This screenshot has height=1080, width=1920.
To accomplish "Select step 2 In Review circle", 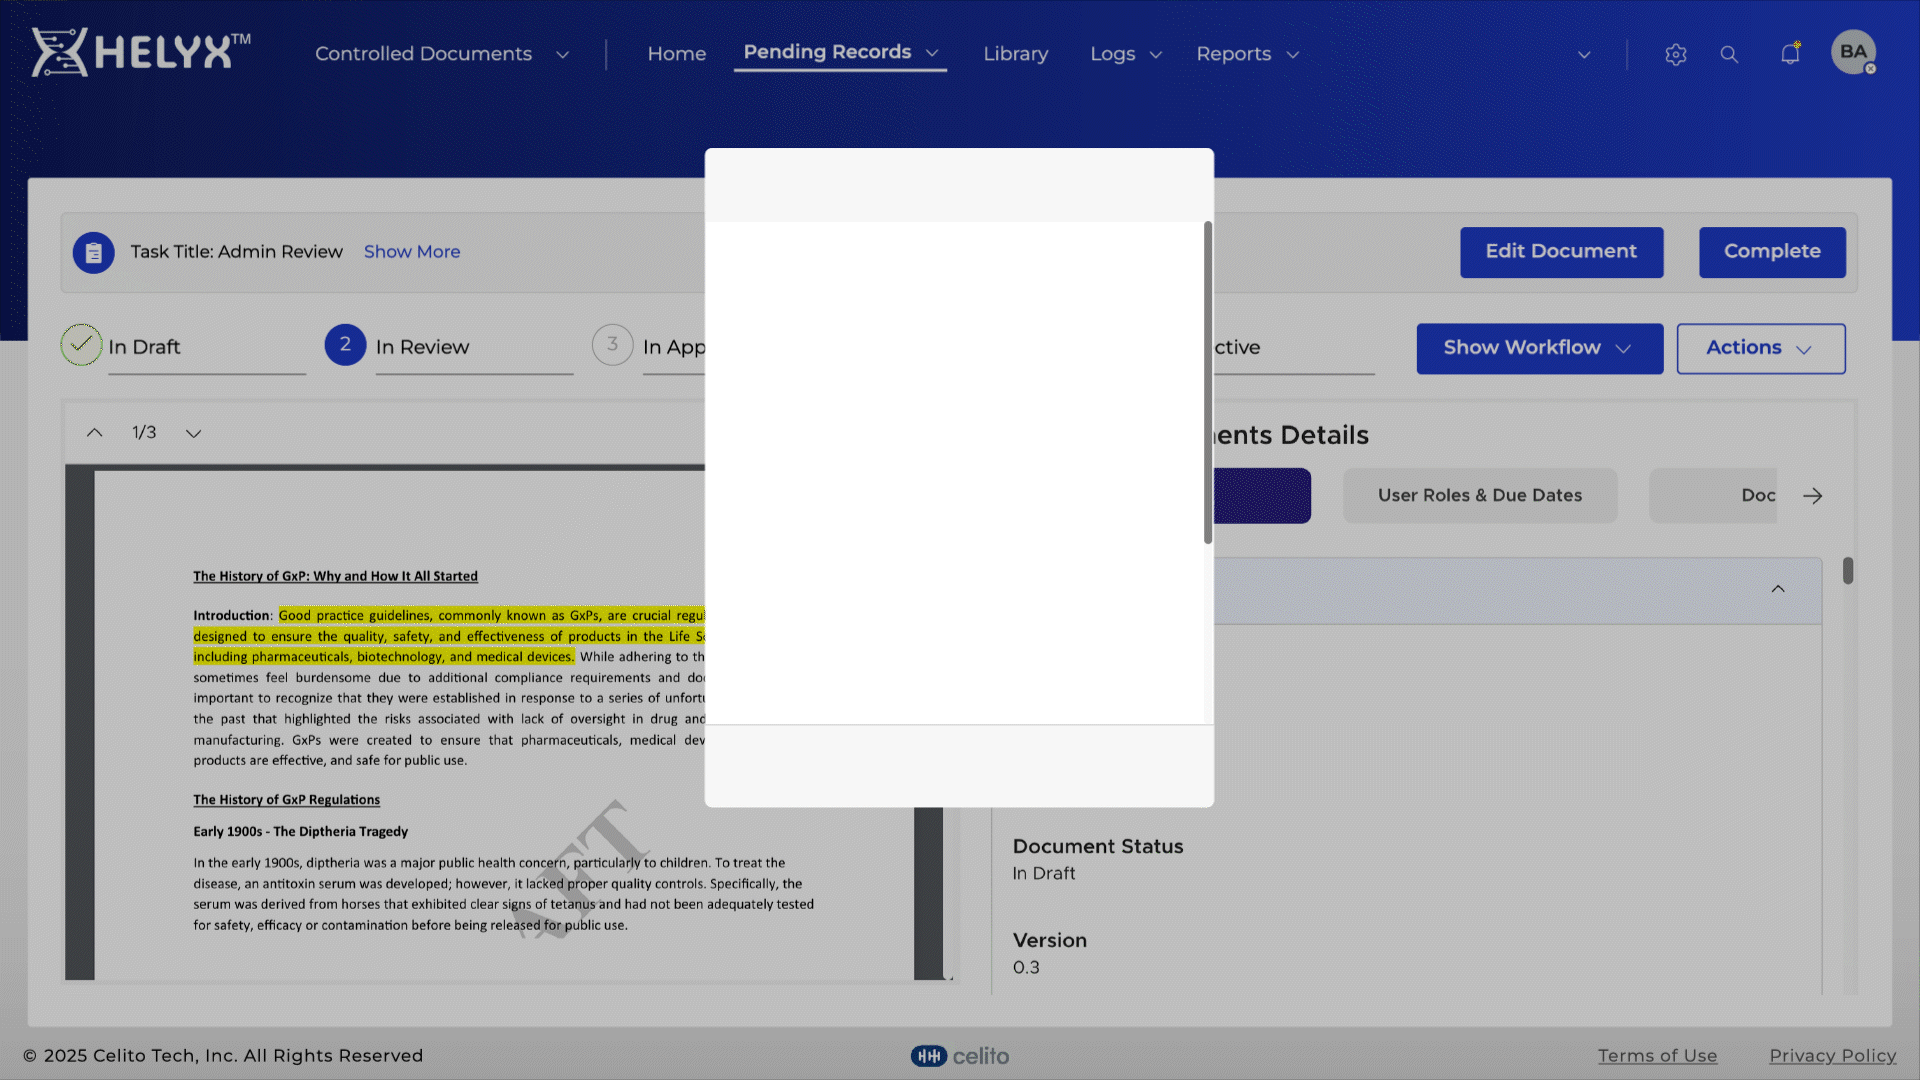I will (x=345, y=345).
